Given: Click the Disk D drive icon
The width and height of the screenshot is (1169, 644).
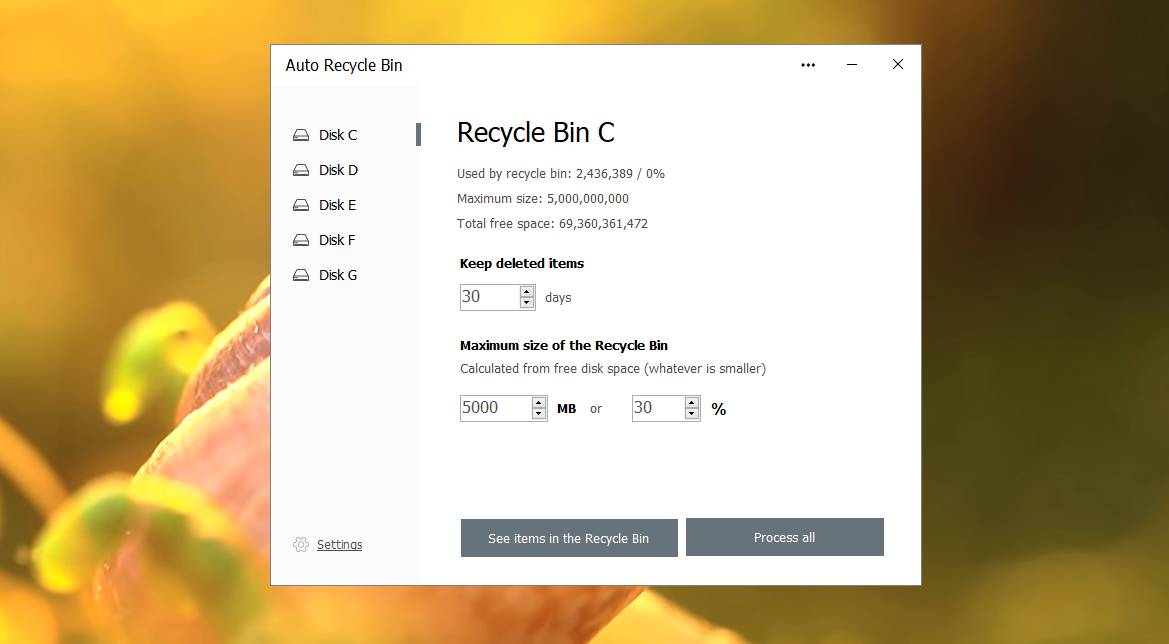Looking at the screenshot, I should 300,171.
